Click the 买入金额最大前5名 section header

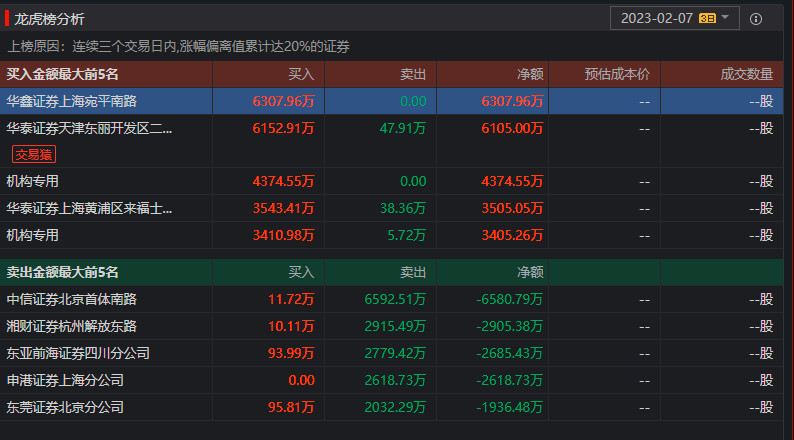(63, 74)
